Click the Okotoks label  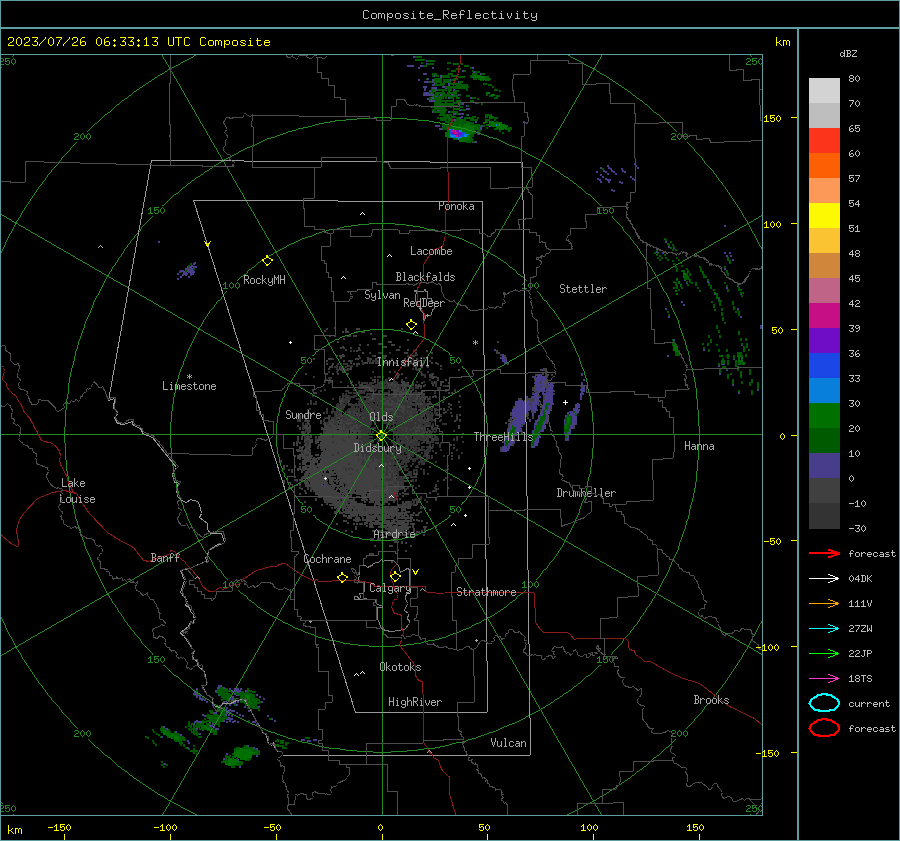point(400,667)
